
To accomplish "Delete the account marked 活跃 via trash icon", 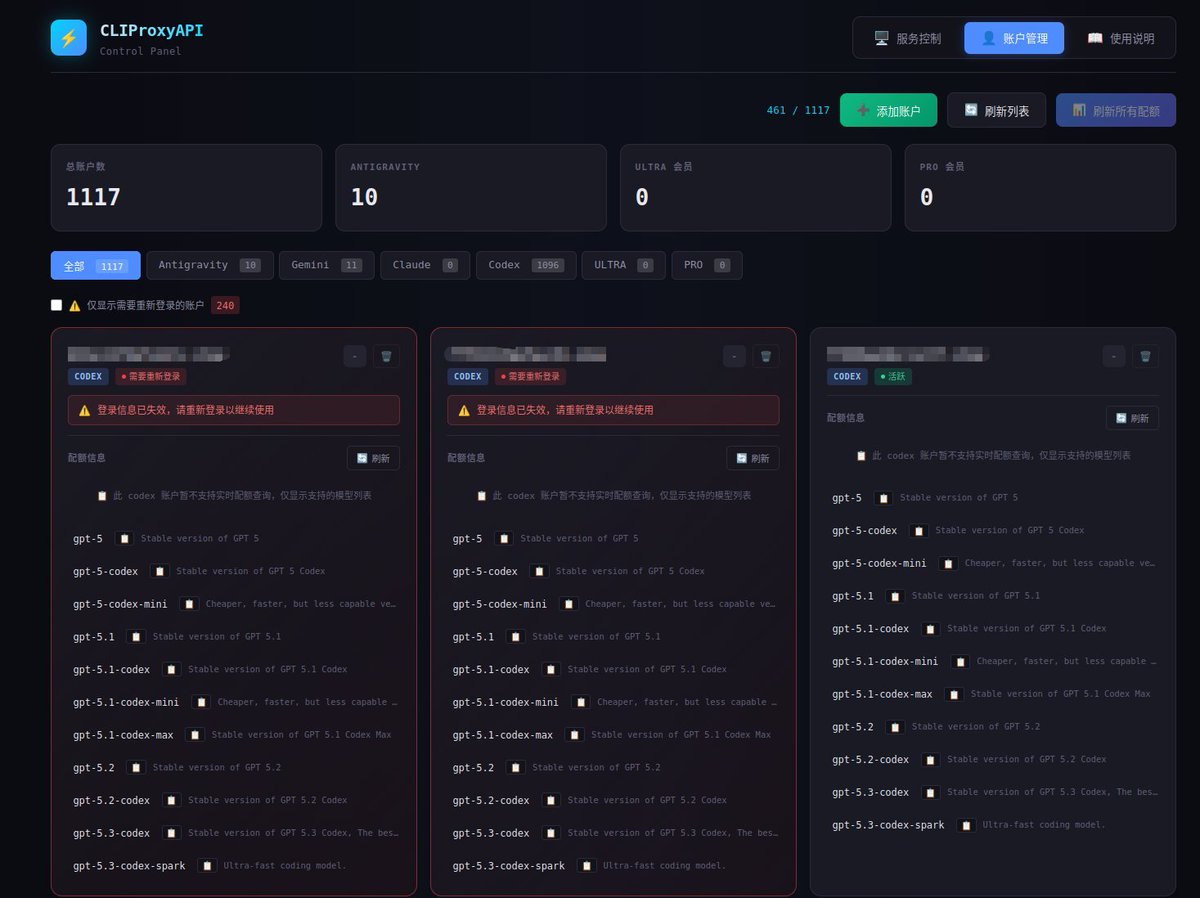I will [1145, 356].
